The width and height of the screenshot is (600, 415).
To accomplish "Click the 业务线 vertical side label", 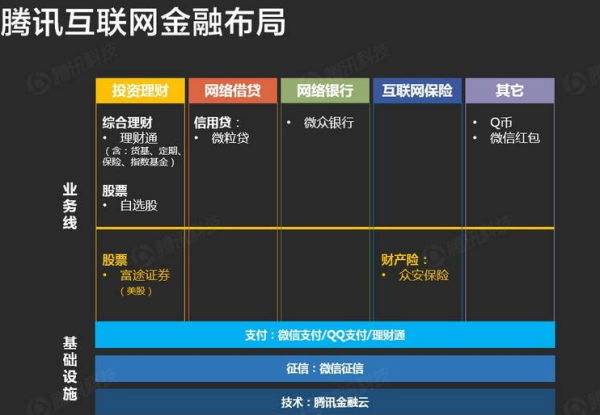I will pos(69,206).
